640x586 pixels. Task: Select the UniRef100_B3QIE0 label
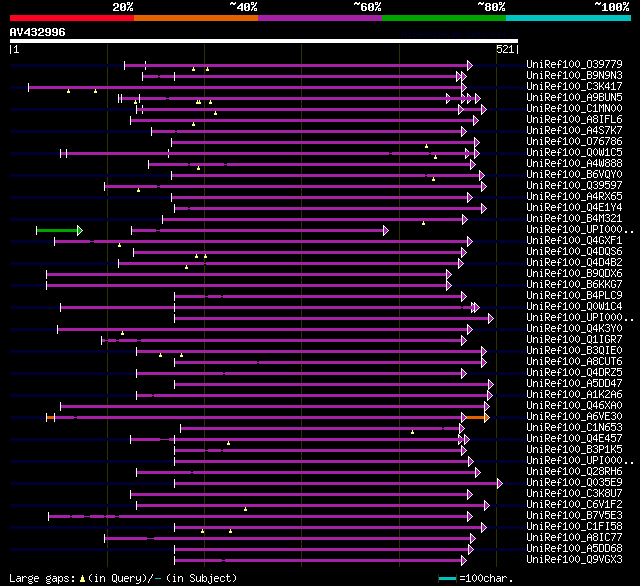point(574,351)
